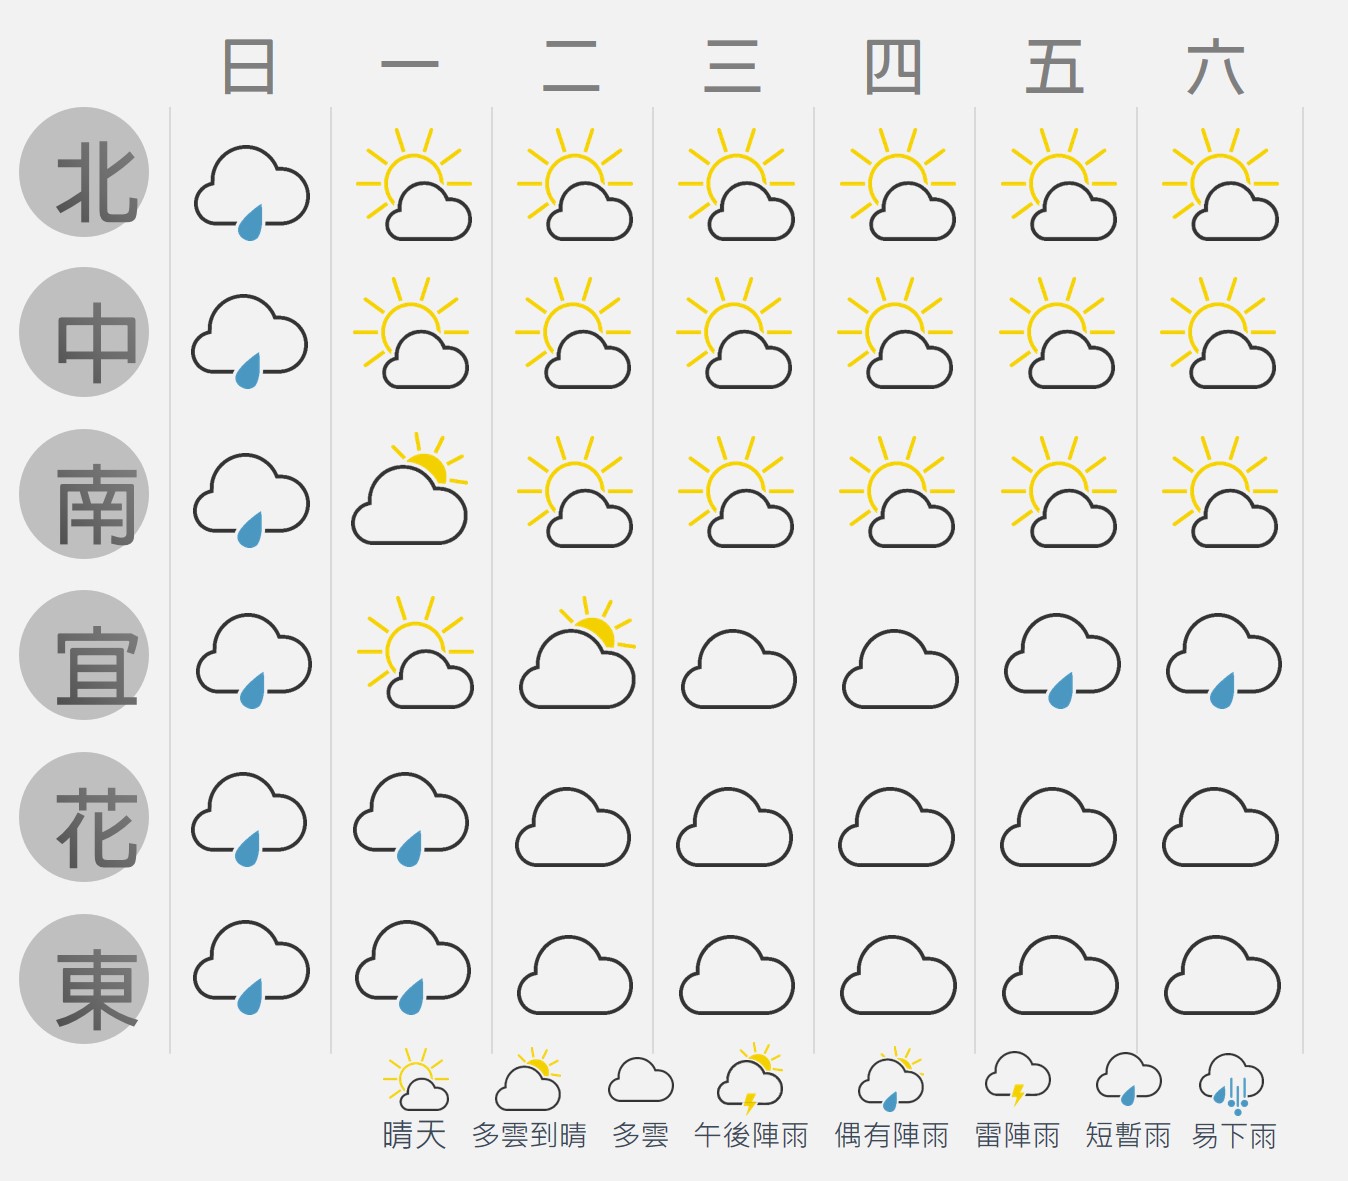1348x1181 pixels.
Task: Select the 北 region circle
Action: 84,172
